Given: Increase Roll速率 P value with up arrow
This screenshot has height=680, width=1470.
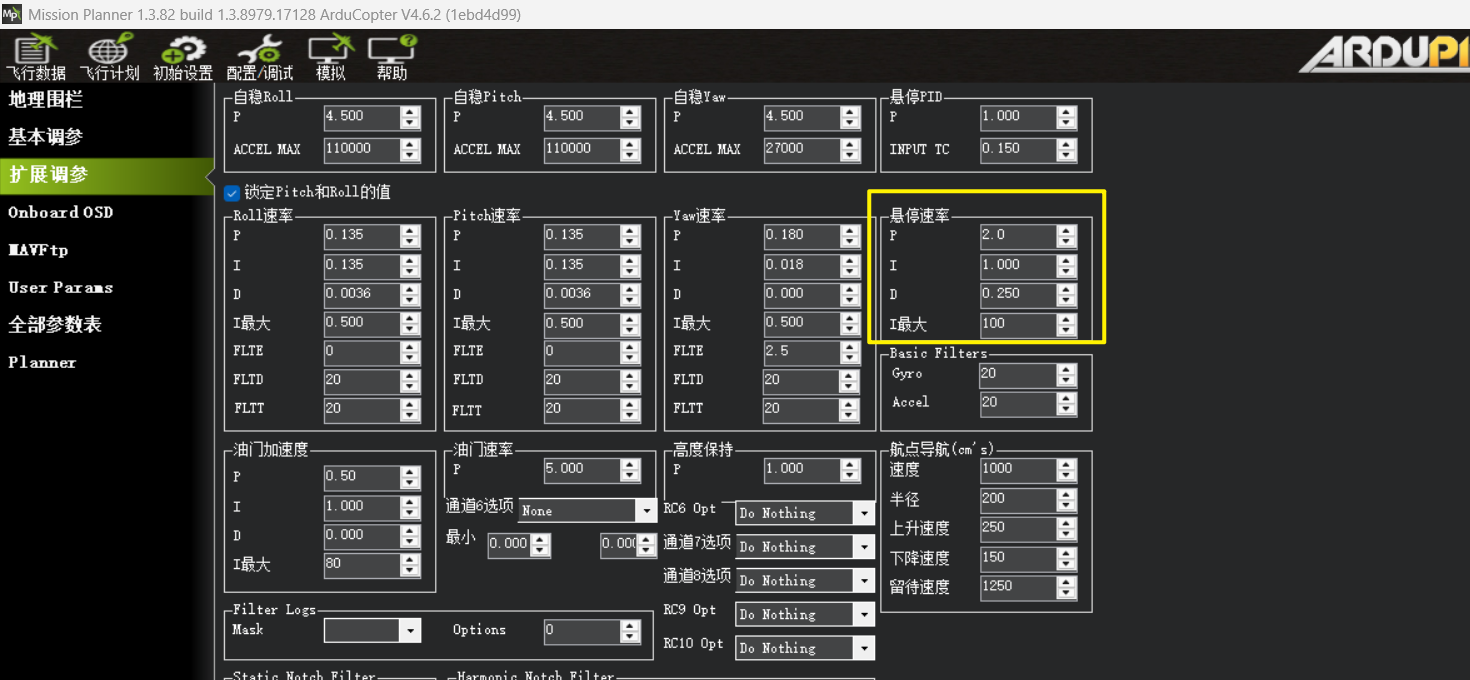Looking at the screenshot, I should point(410,229).
